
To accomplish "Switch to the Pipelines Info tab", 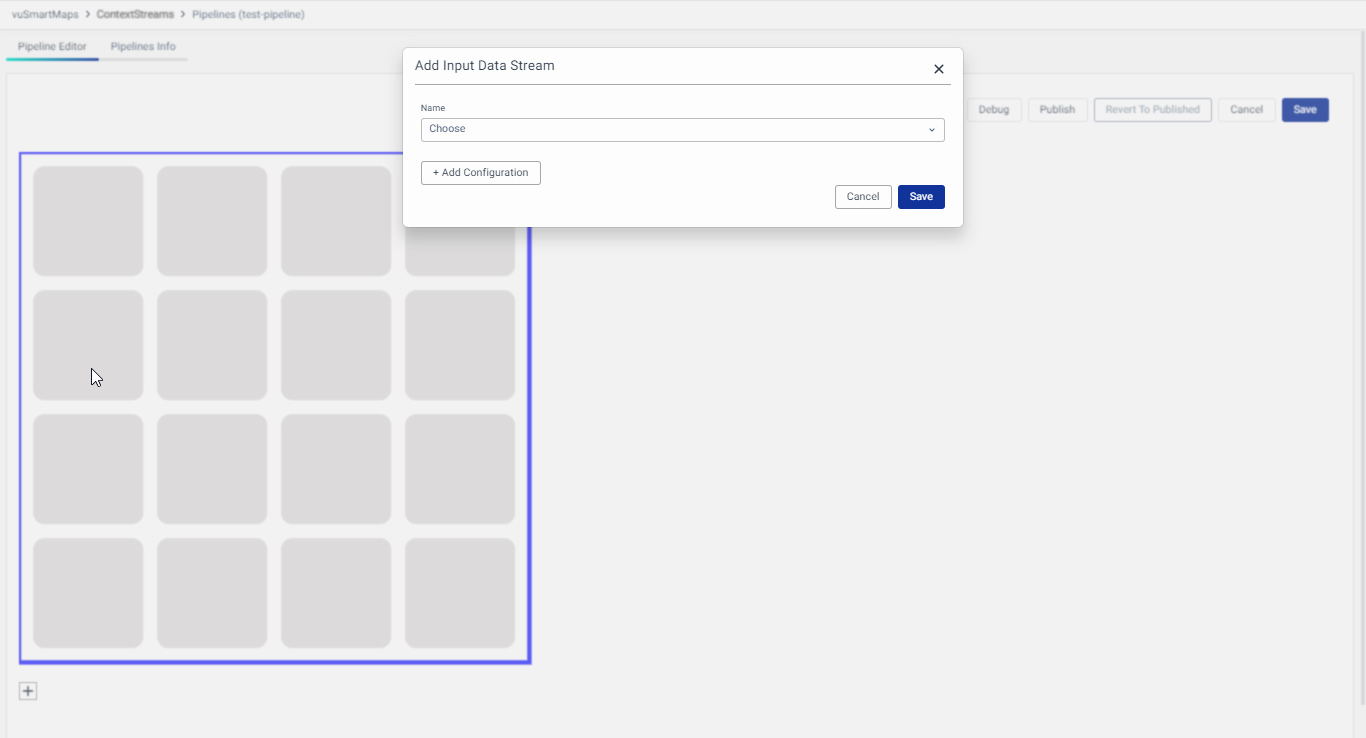I will pyautogui.click(x=143, y=47).
